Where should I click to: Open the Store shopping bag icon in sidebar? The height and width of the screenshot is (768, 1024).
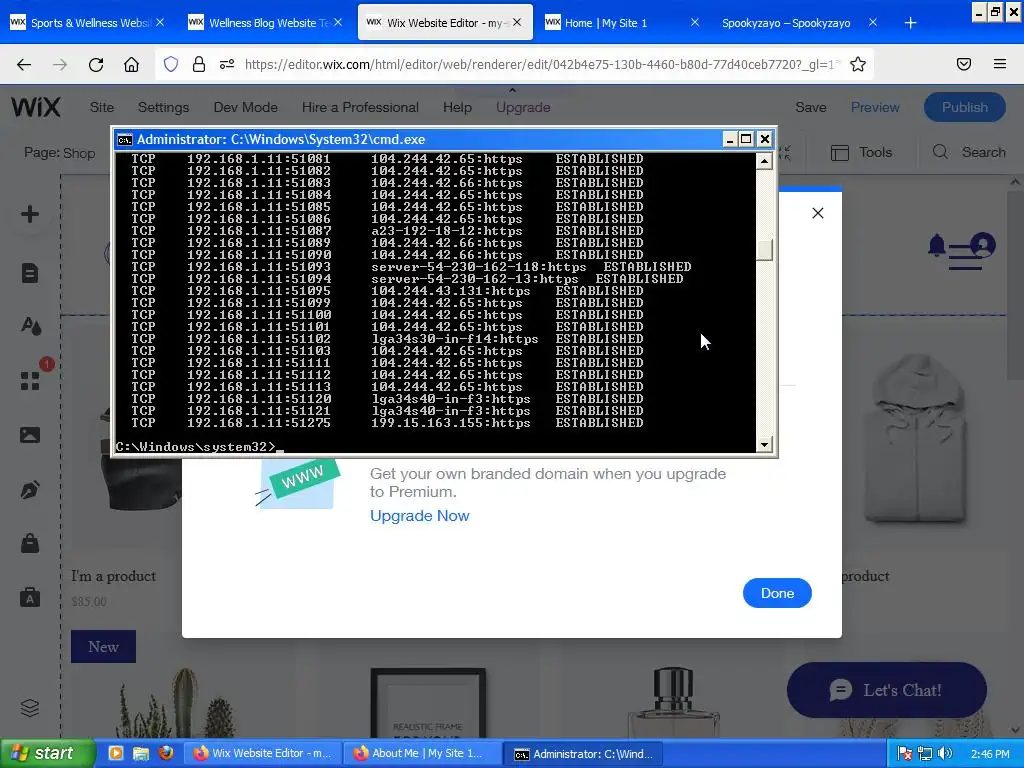point(30,543)
